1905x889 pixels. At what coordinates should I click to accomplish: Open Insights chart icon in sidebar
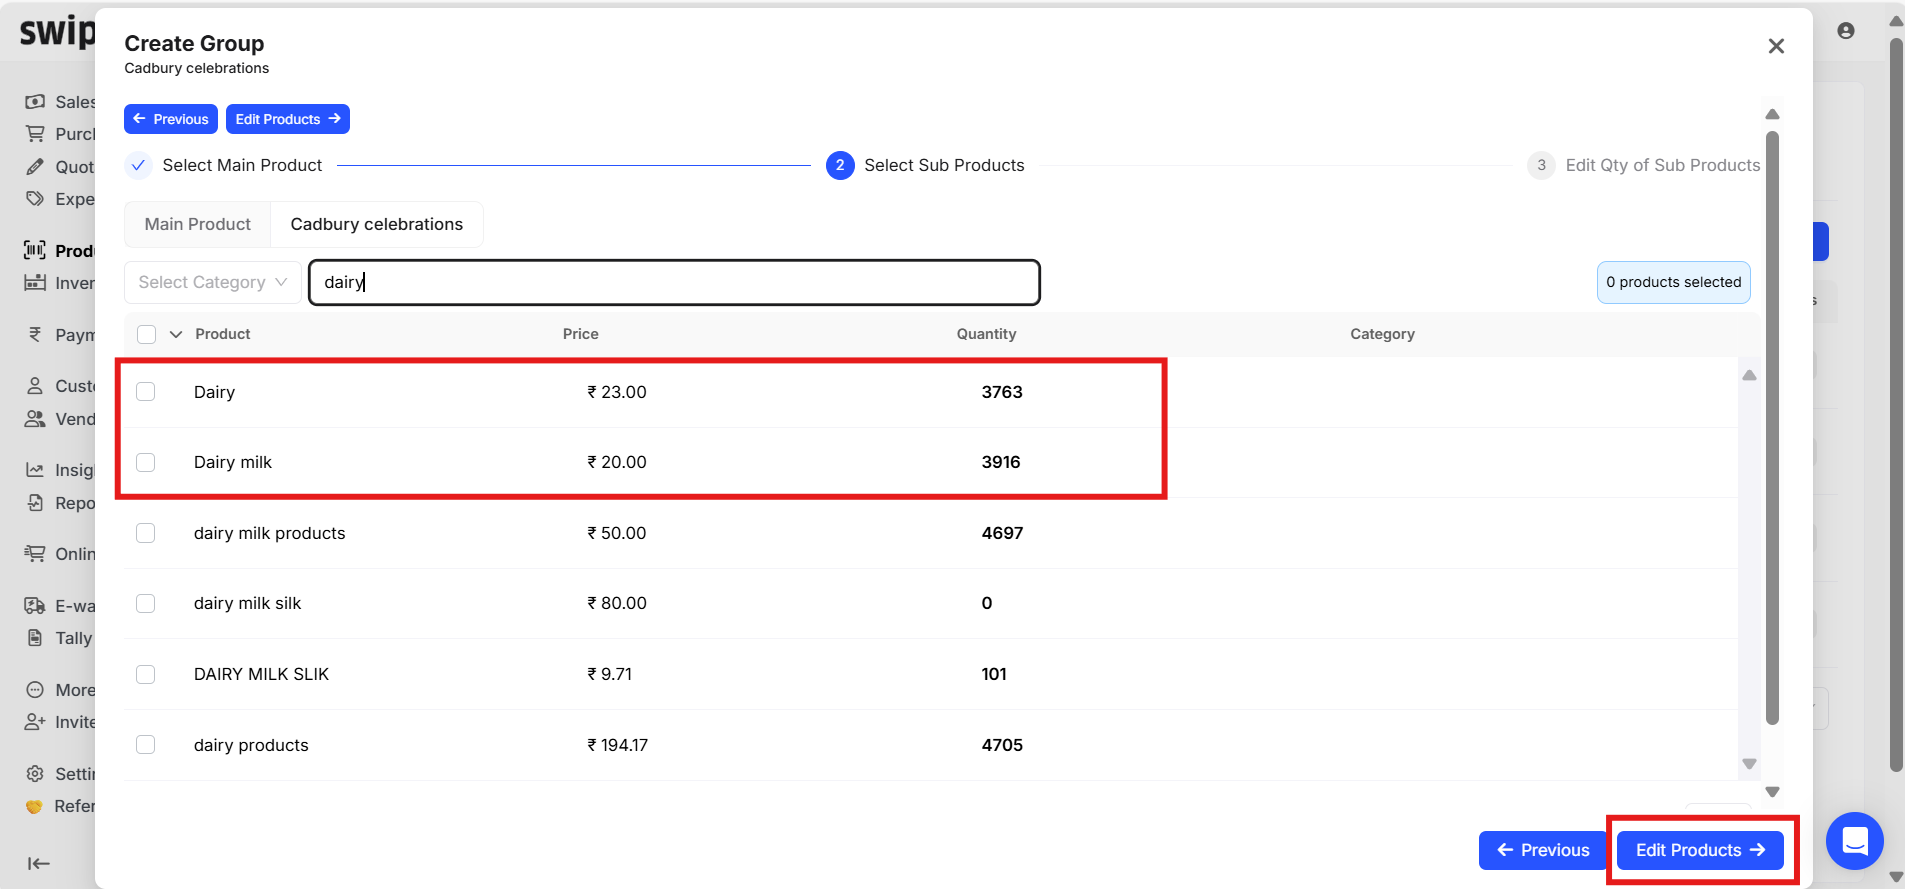(x=35, y=470)
